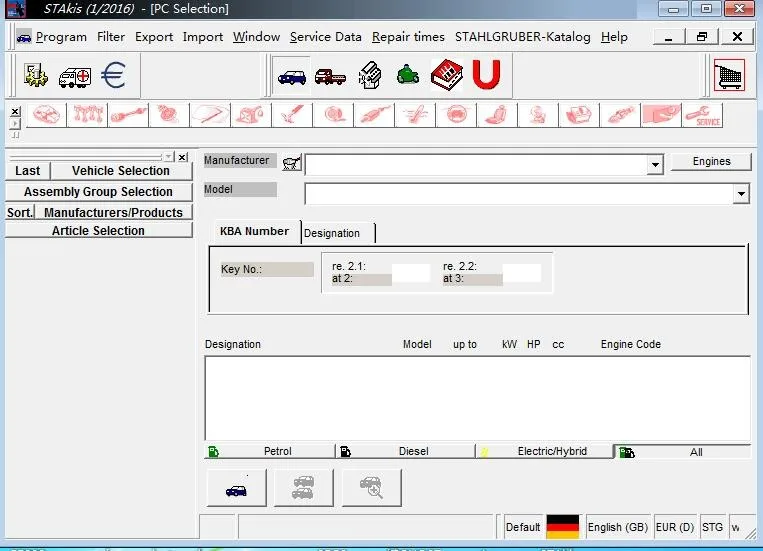Viewport: 763px width, 551px height.
Task: Show All fuel types
Action: point(682,452)
